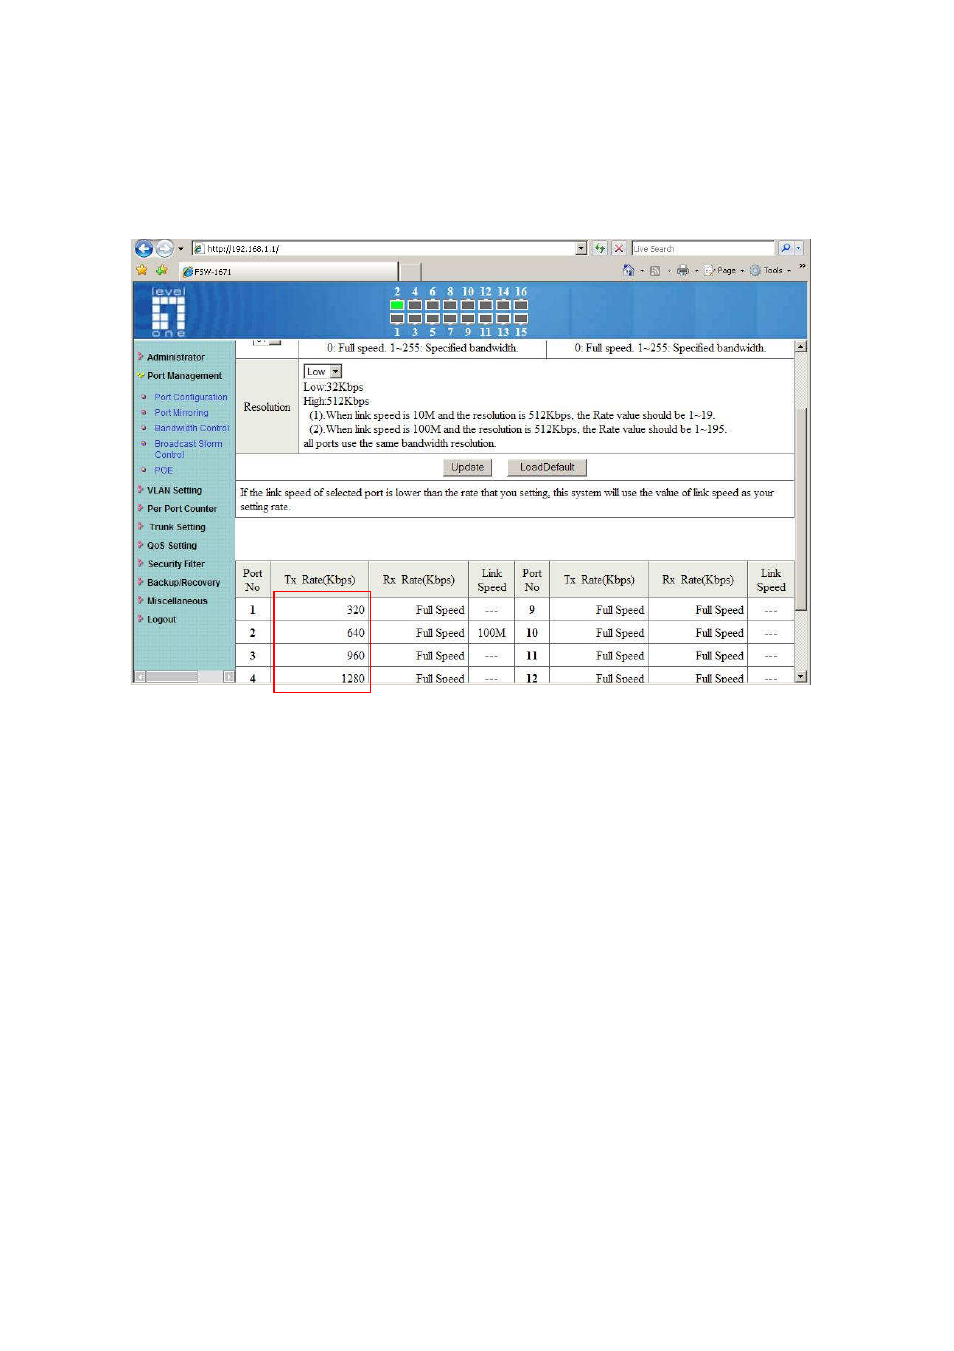Click the 100M link speed cell
The height and width of the screenshot is (1351, 954).
point(491,633)
